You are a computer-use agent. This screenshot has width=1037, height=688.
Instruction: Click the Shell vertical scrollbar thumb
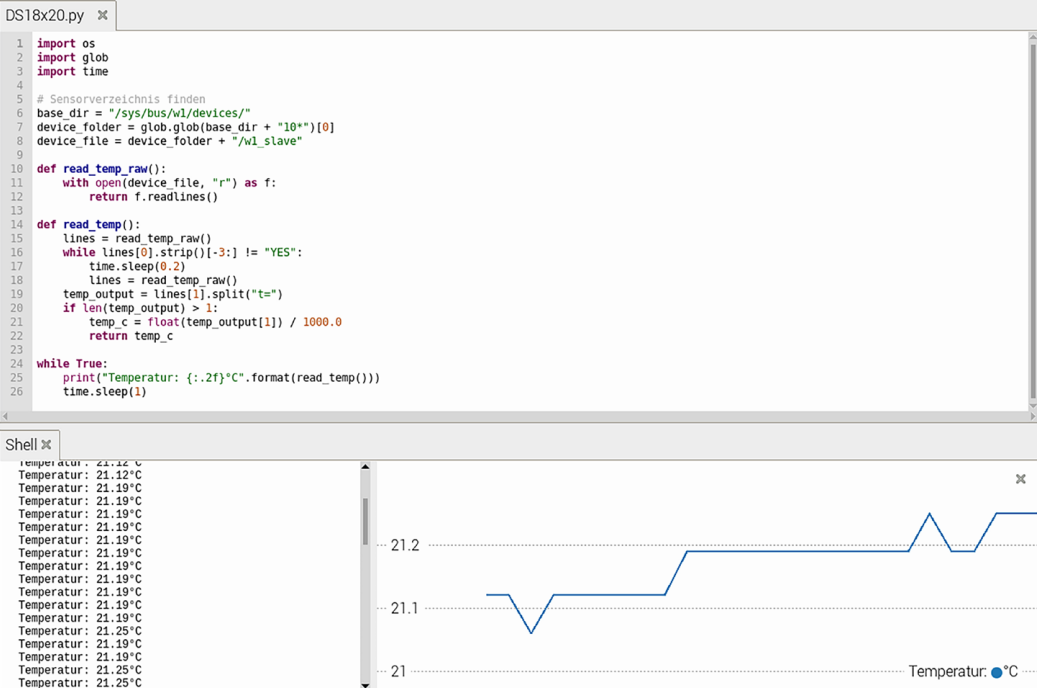coord(365,520)
